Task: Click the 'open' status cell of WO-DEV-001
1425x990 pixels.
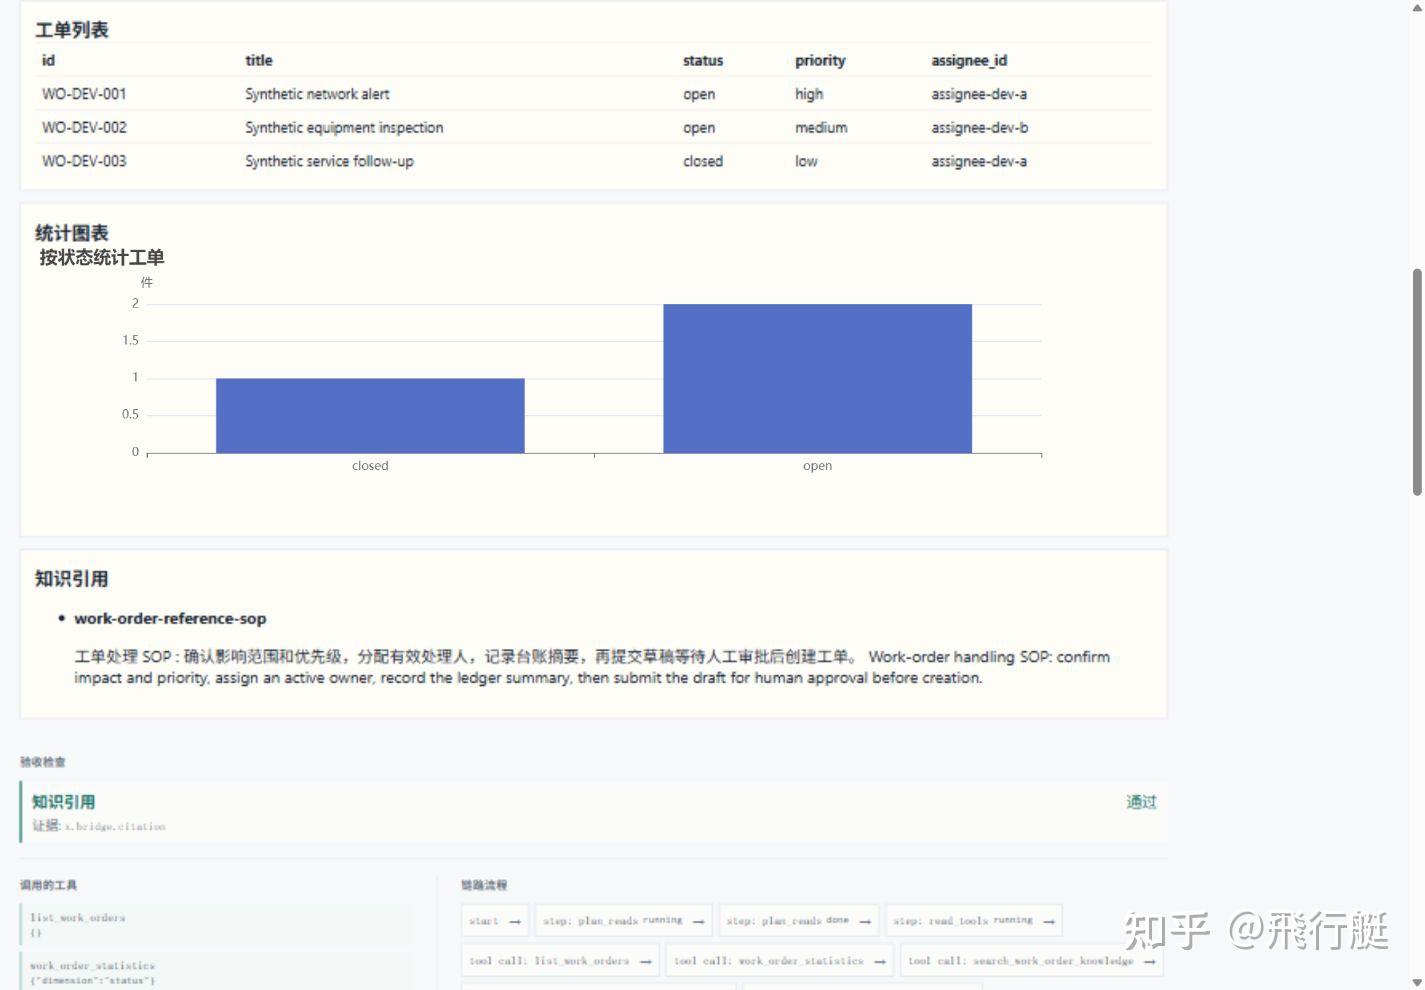Action: click(699, 94)
